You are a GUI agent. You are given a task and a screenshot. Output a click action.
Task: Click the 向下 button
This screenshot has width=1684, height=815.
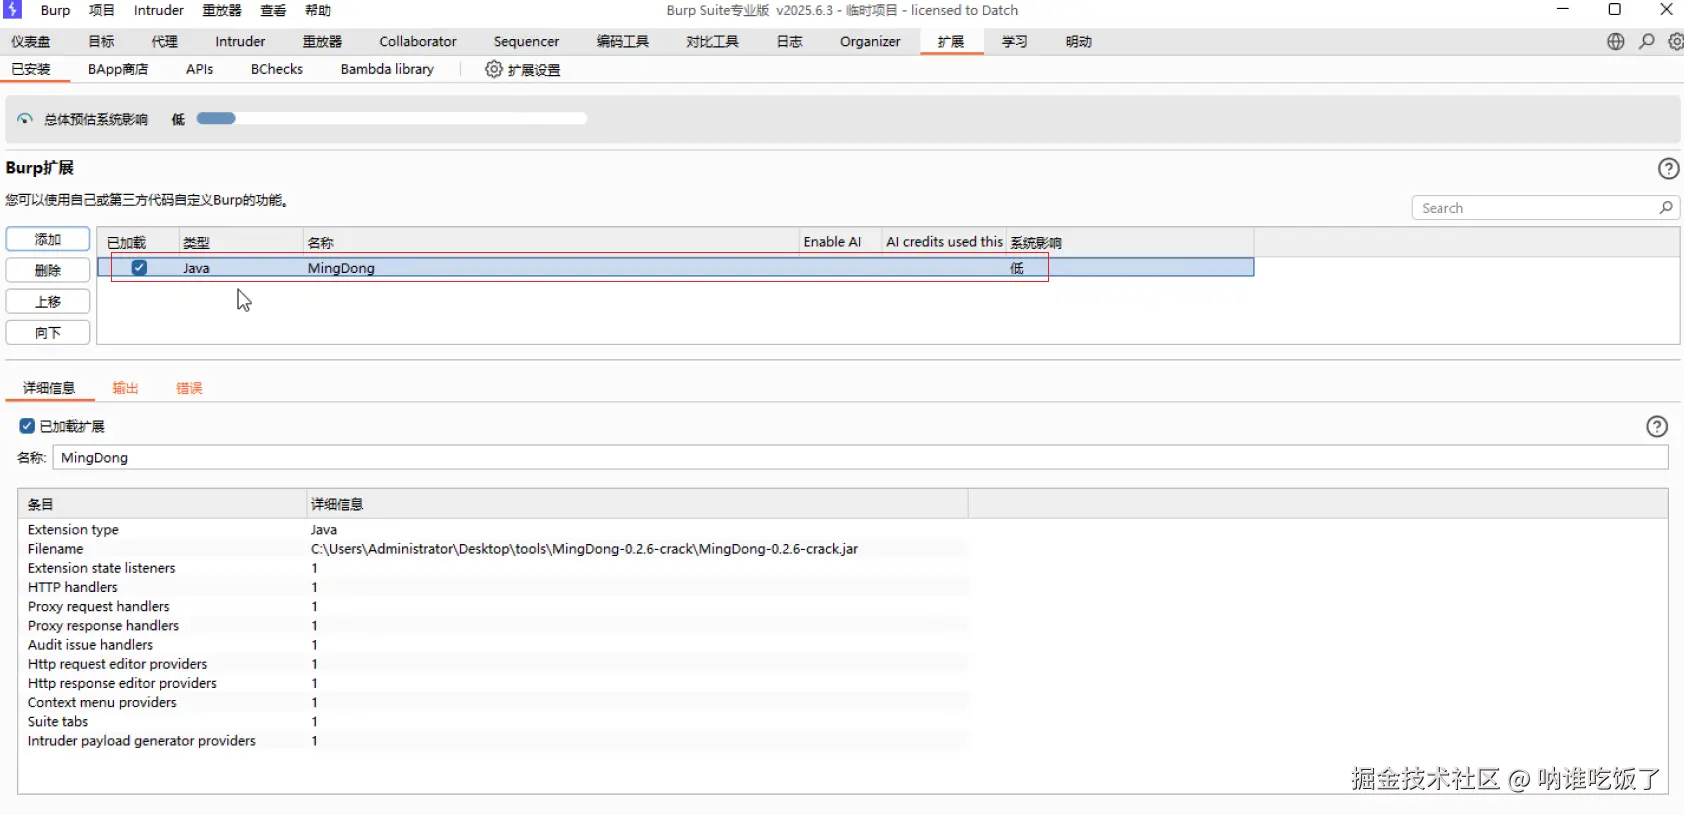[48, 332]
